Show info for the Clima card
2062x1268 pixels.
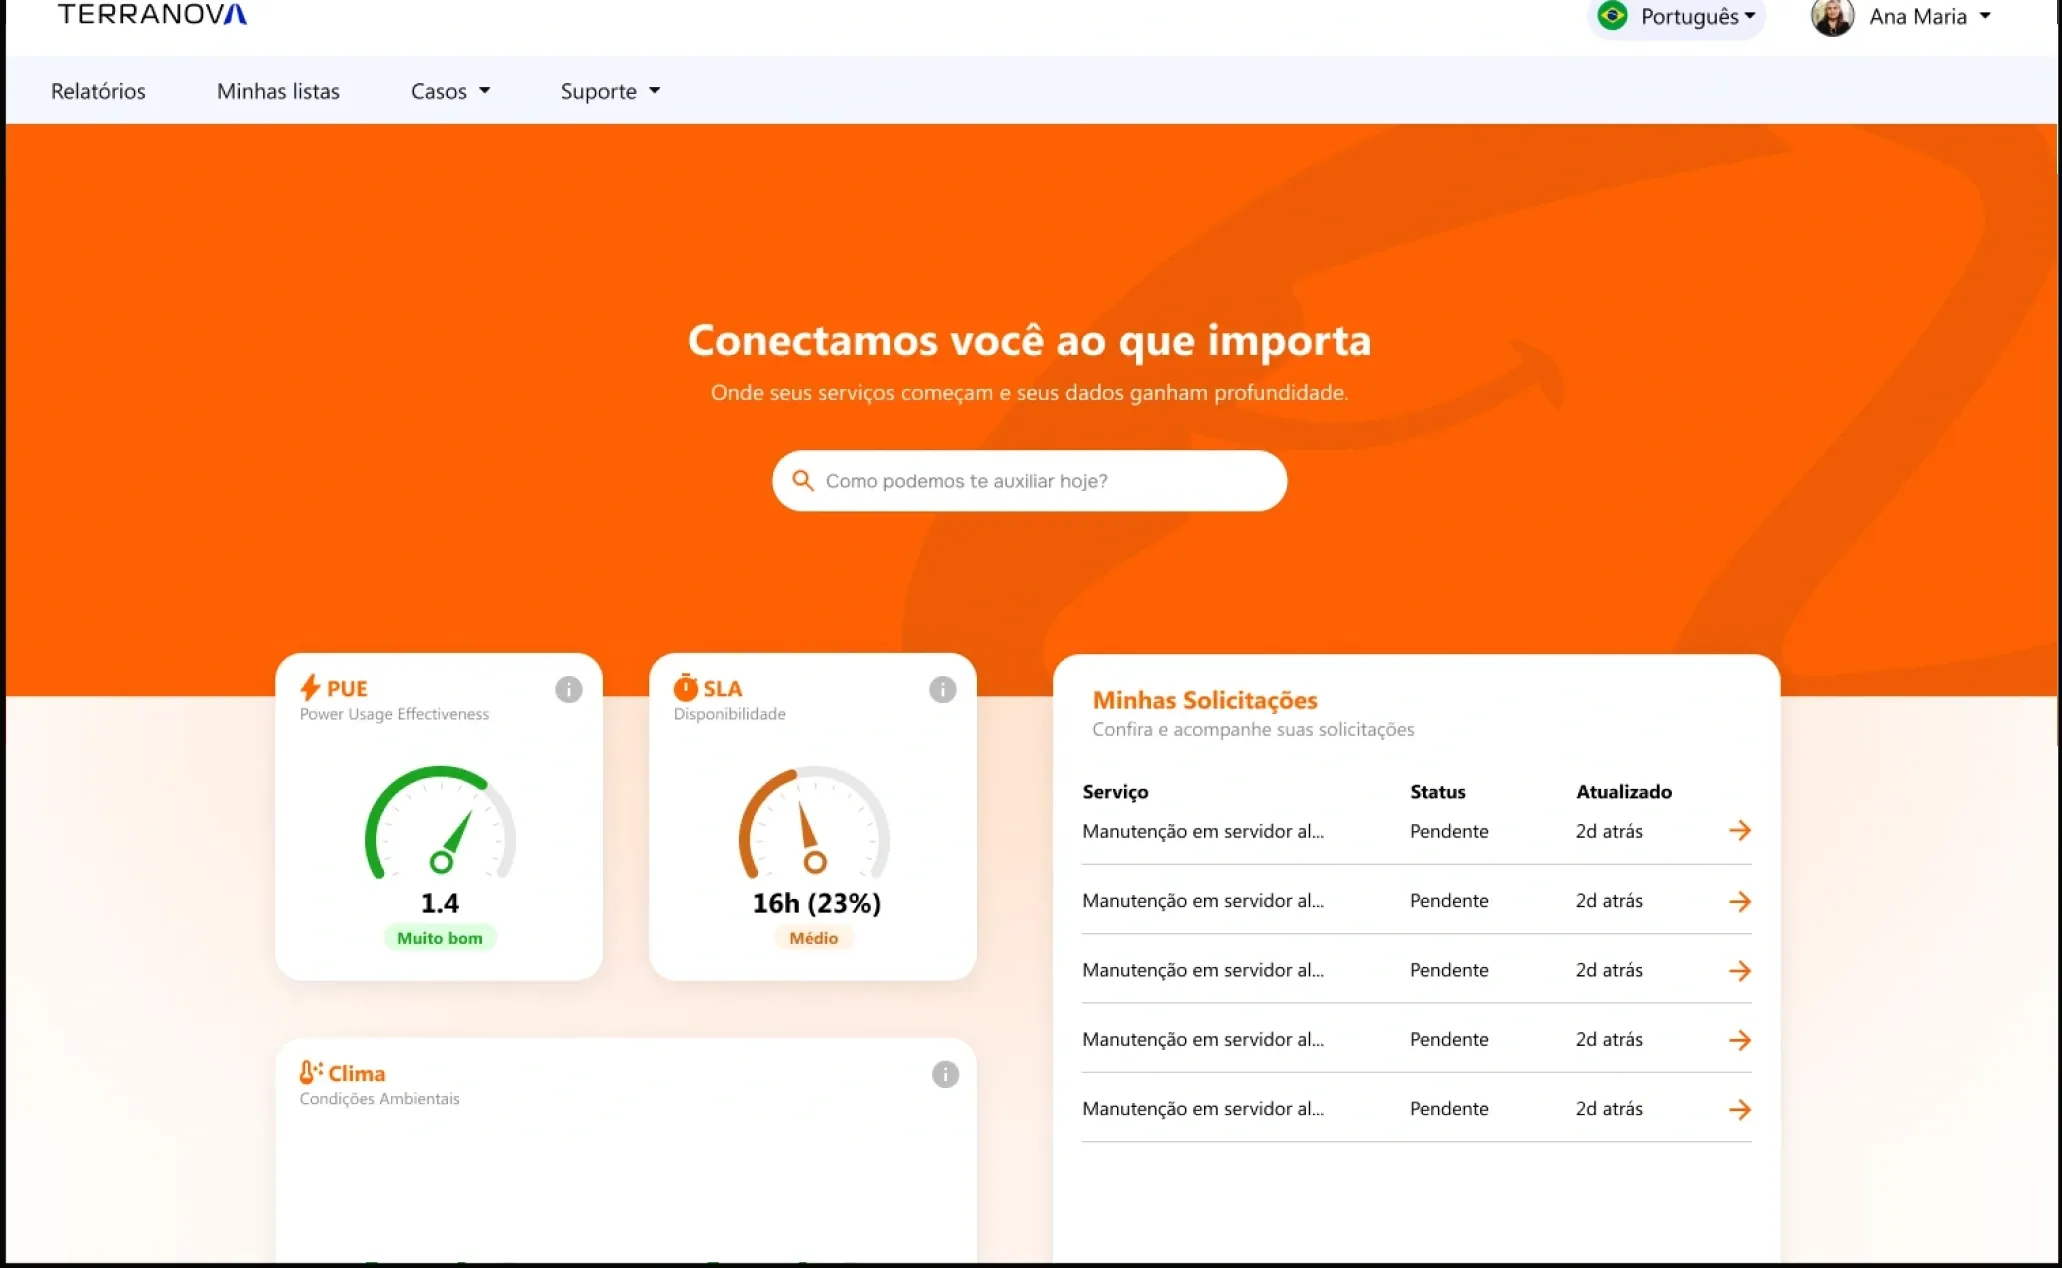(945, 1074)
